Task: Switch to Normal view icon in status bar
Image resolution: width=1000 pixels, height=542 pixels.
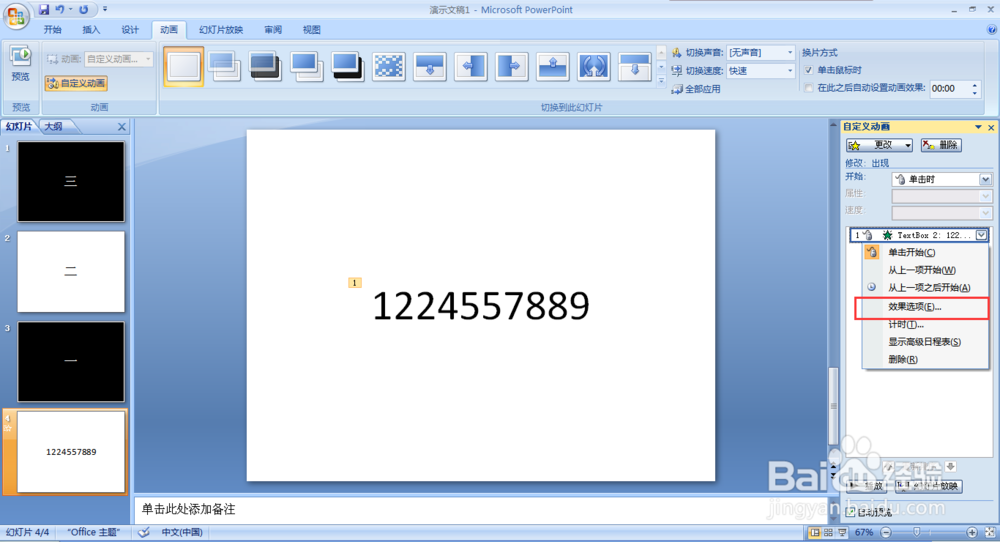Action: tap(814, 532)
